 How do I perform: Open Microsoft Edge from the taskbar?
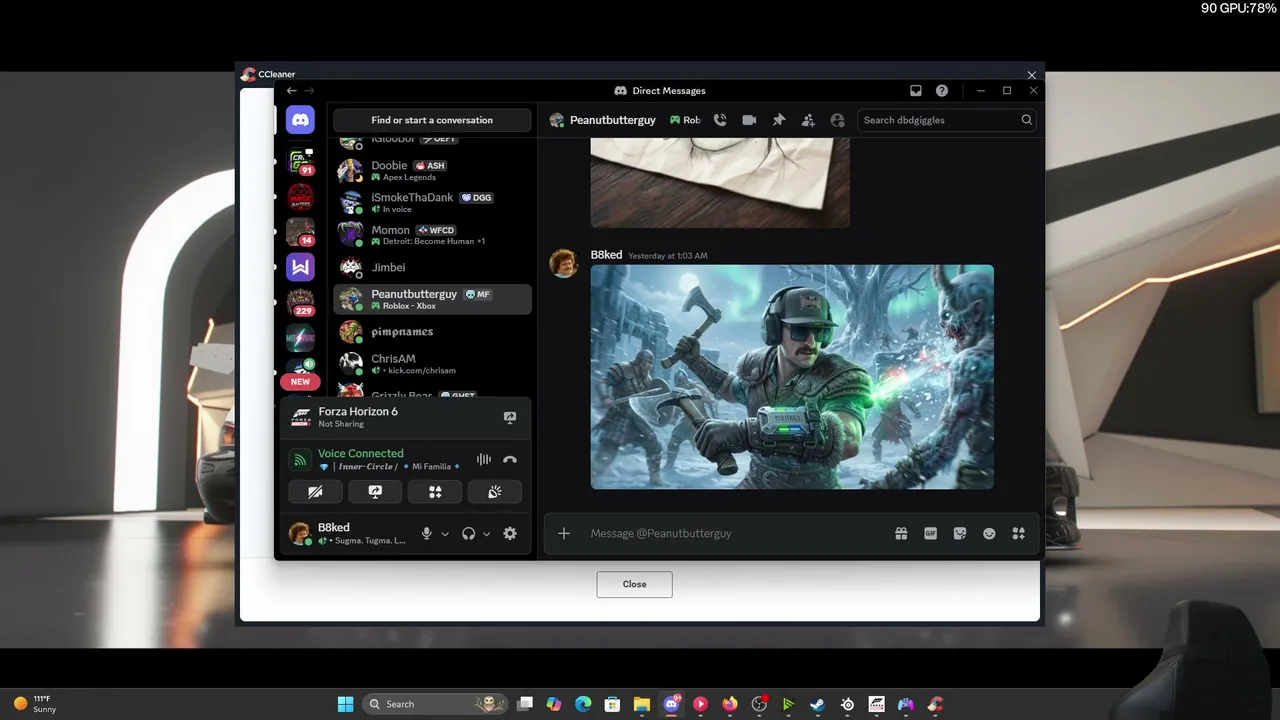coord(583,704)
